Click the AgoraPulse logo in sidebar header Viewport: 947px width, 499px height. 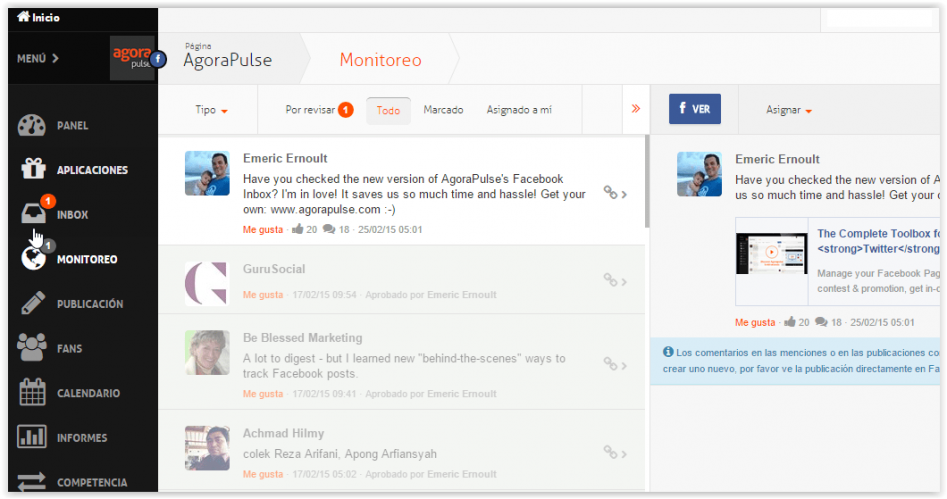point(132,58)
